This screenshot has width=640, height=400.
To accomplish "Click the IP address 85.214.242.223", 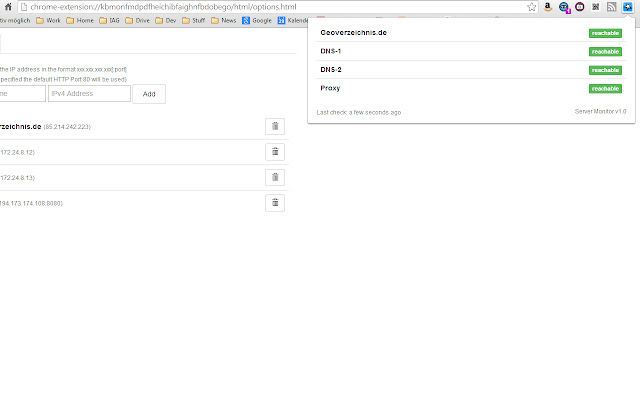I will click(67, 127).
